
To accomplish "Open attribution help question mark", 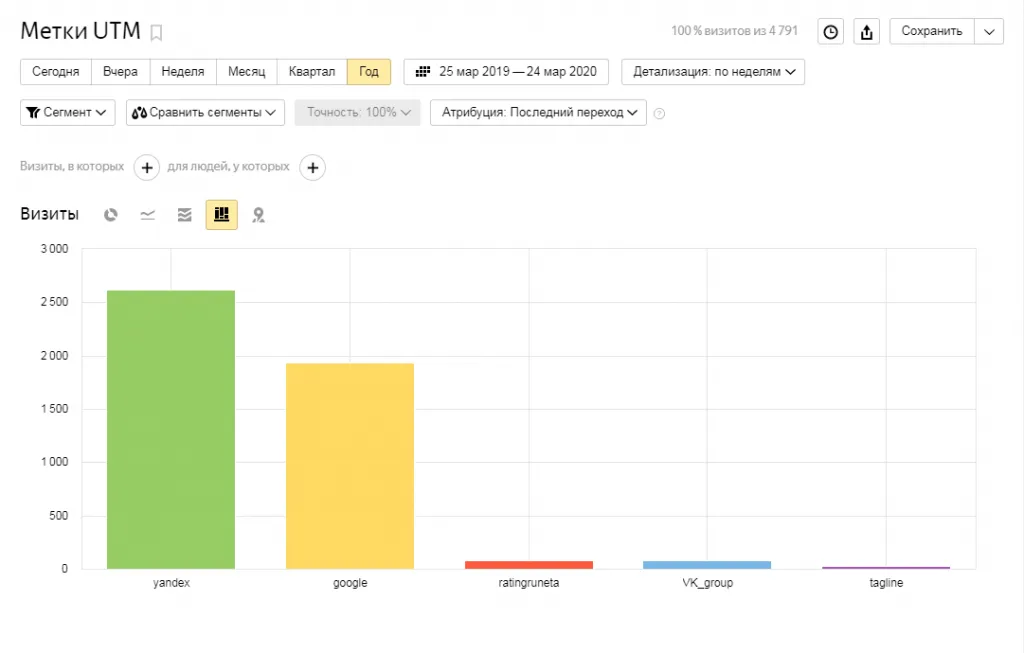I will 660,114.
